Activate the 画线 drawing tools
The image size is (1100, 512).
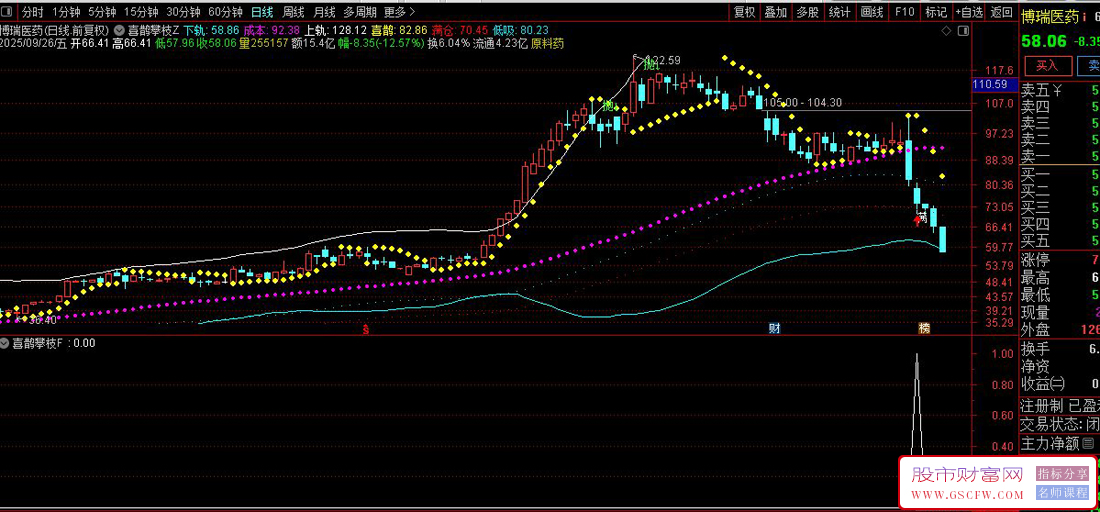[x=871, y=12]
